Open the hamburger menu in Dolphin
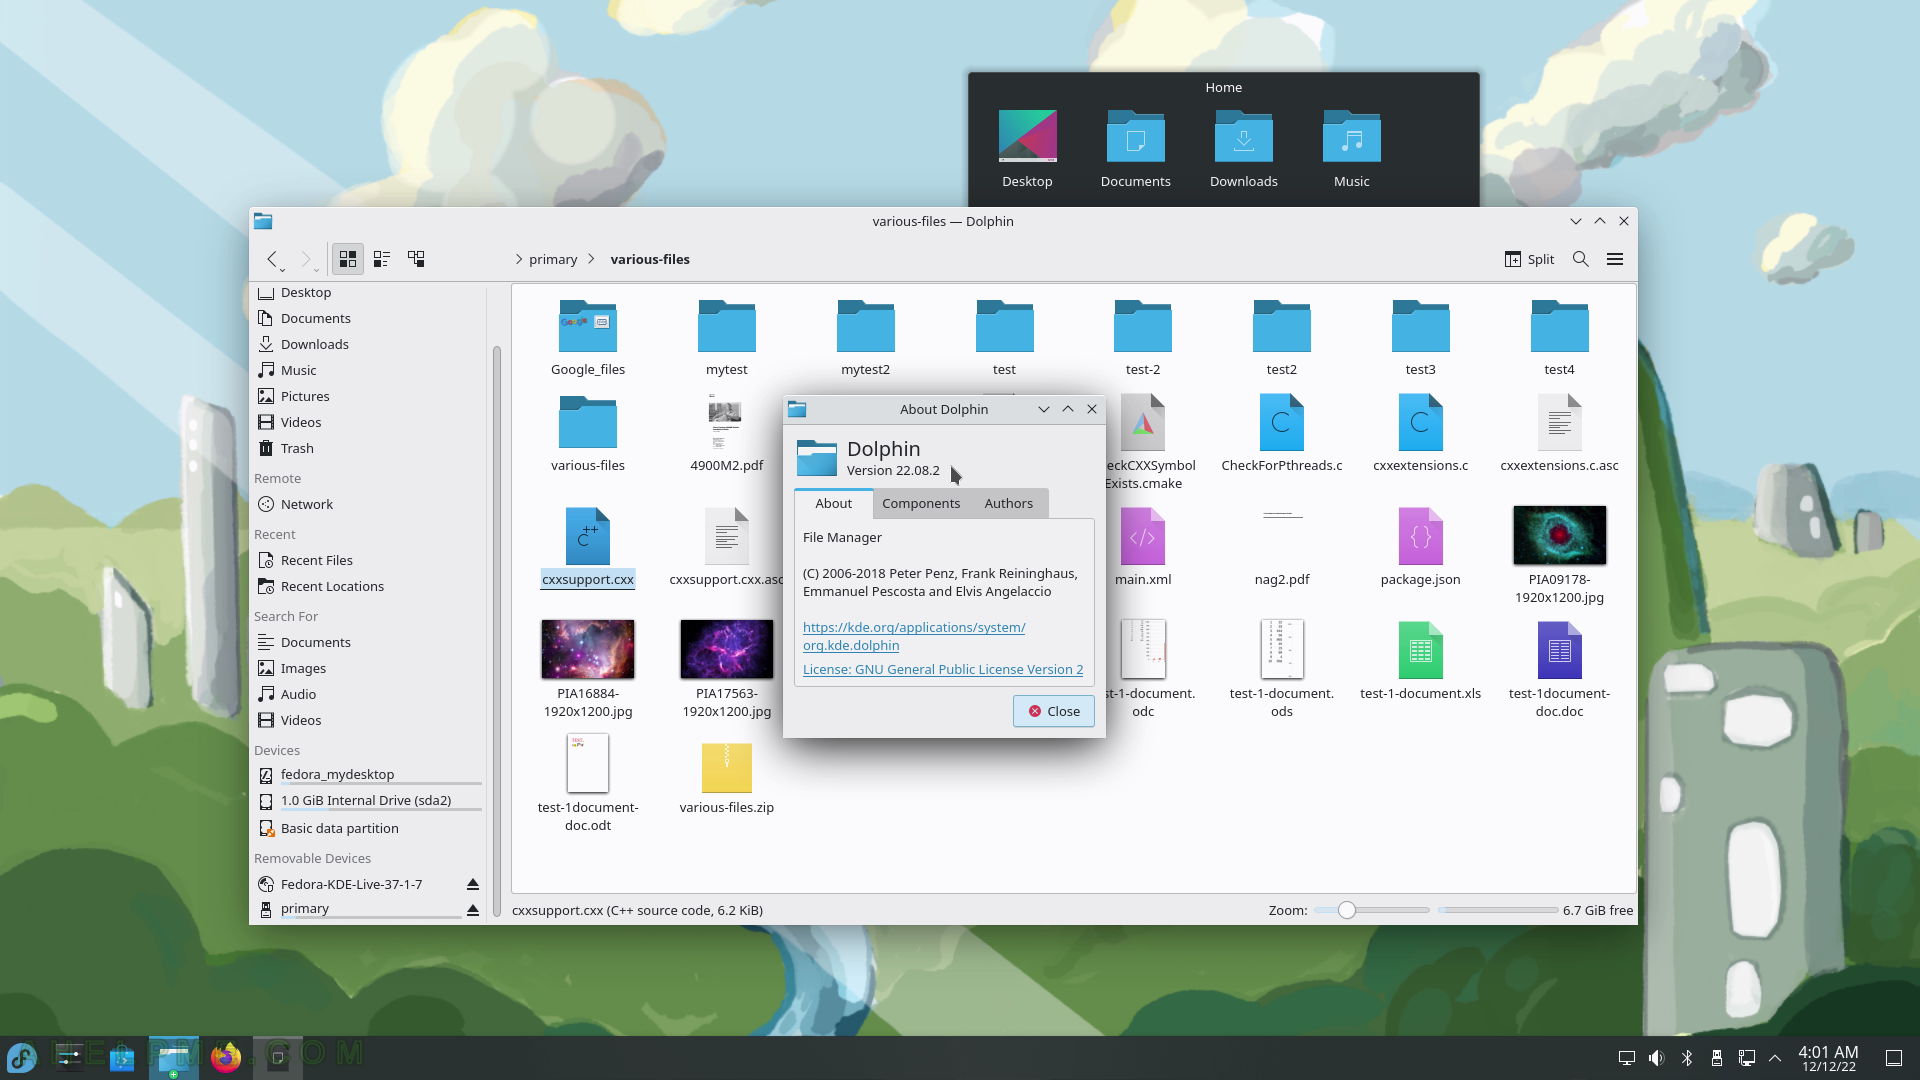This screenshot has height=1080, width=1920. click(1615, 259)
